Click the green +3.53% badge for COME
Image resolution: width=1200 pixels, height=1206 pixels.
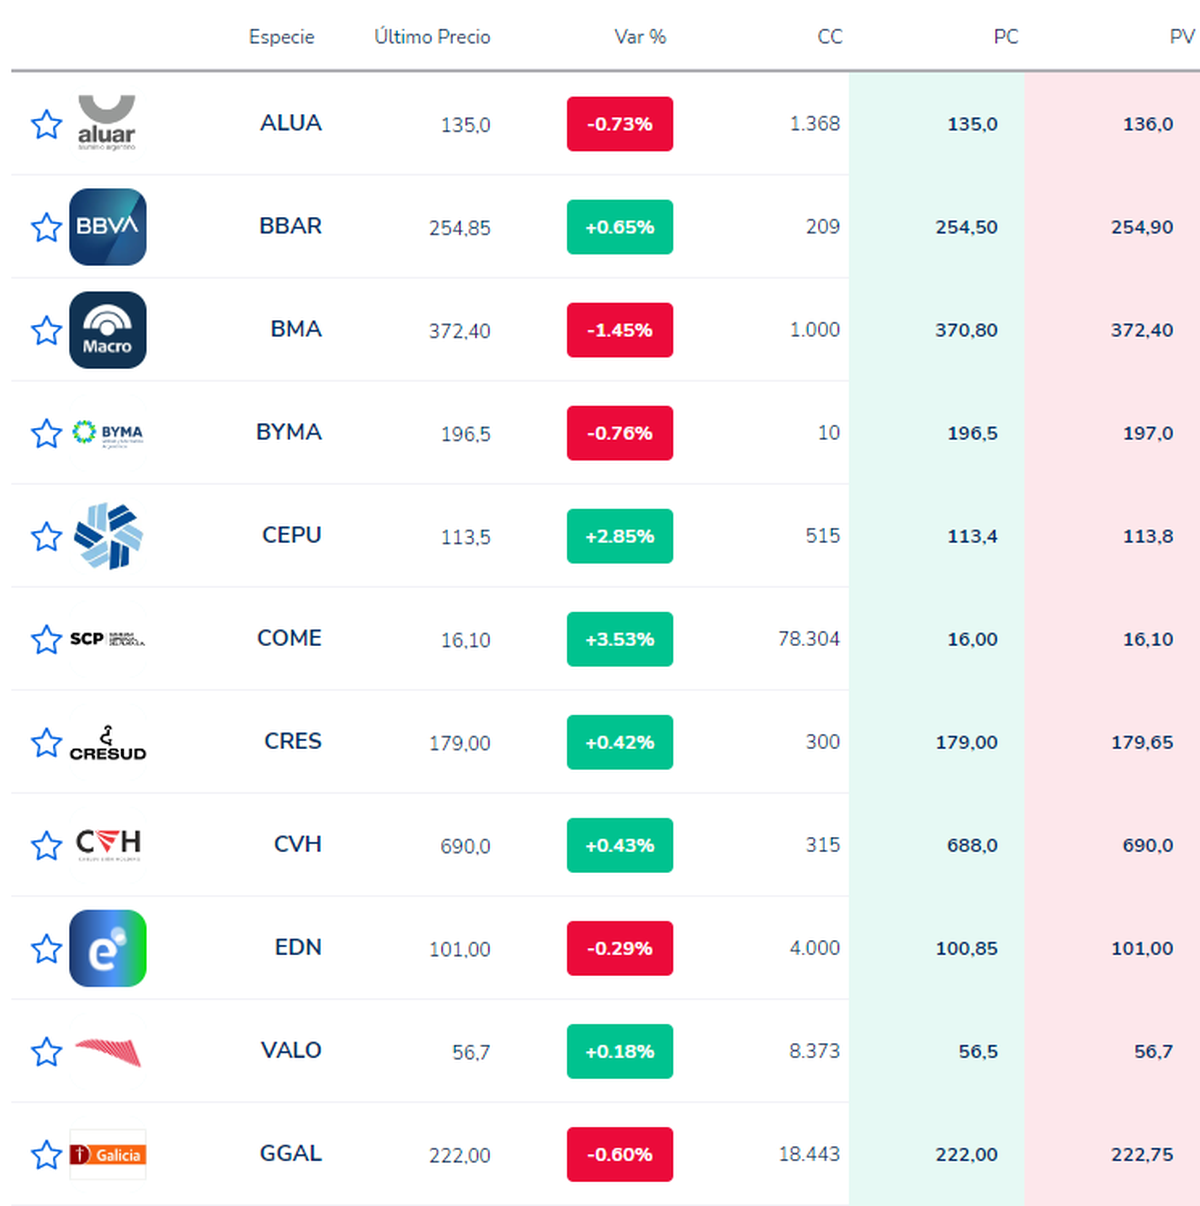[619, 639]
